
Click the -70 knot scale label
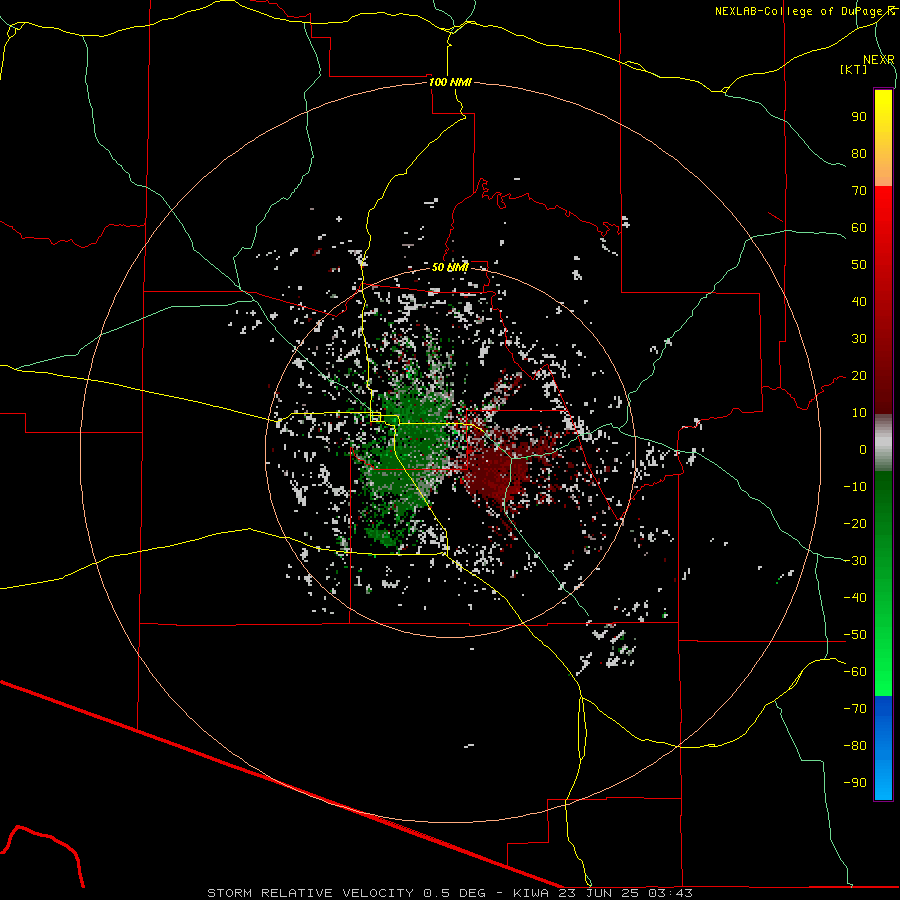point(855,709)
